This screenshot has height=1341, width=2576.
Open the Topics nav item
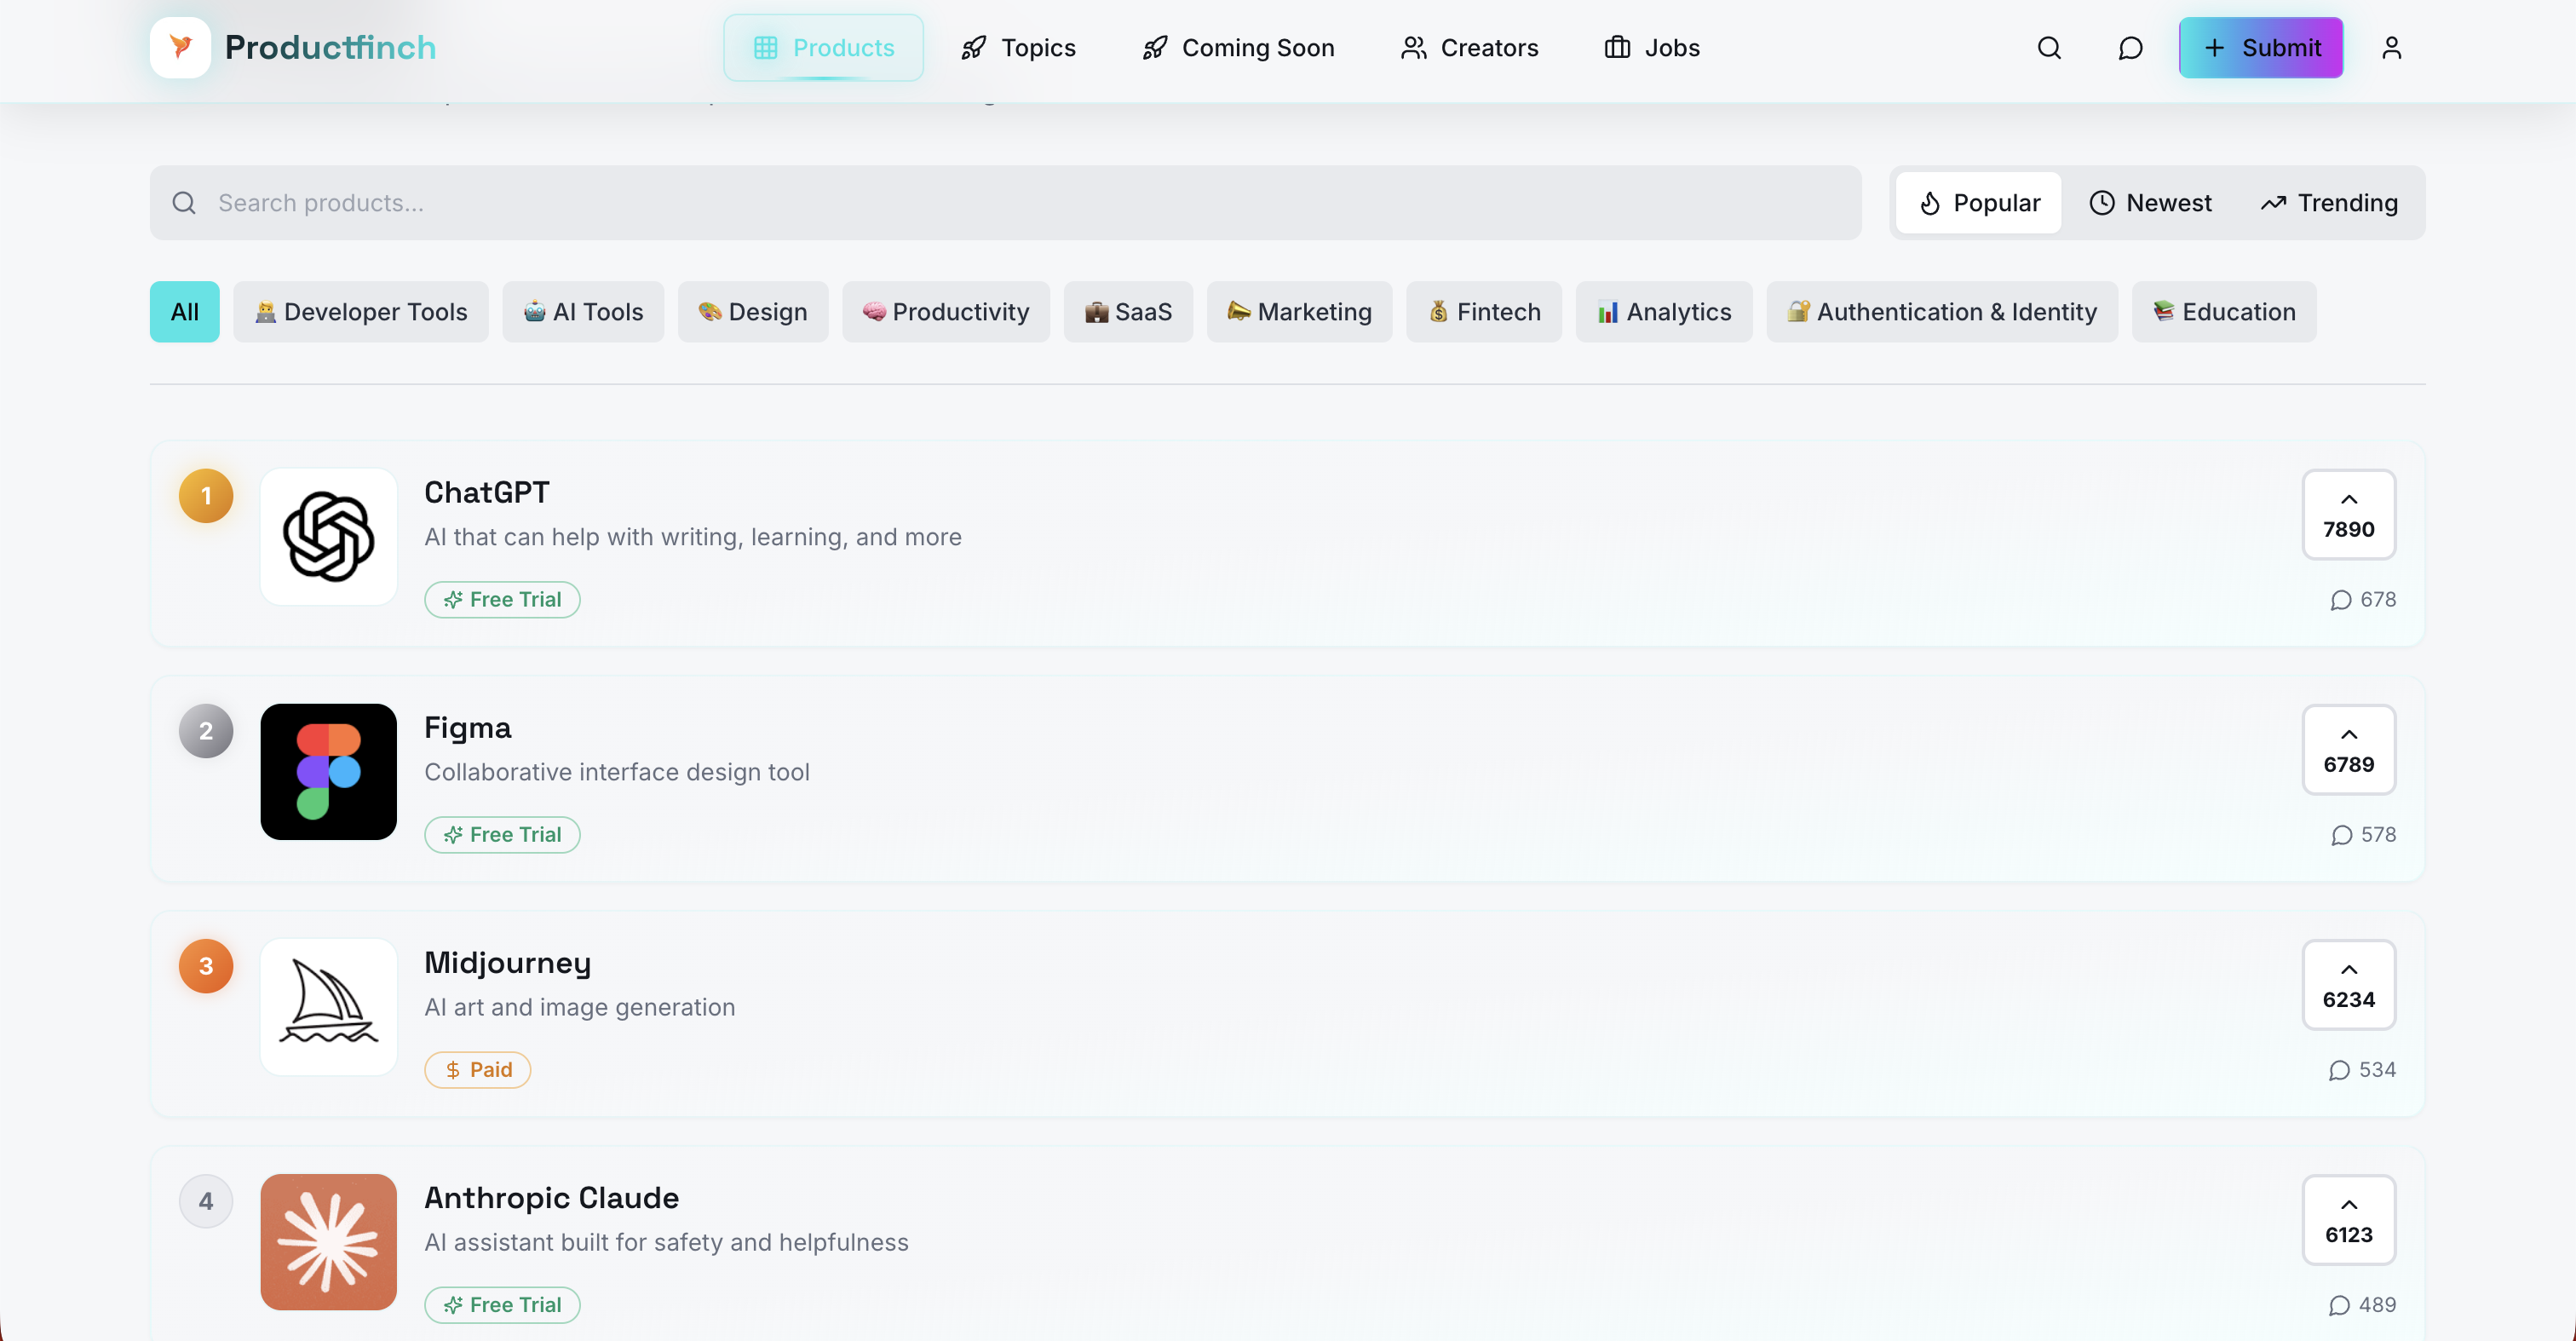pos(1018,48)
